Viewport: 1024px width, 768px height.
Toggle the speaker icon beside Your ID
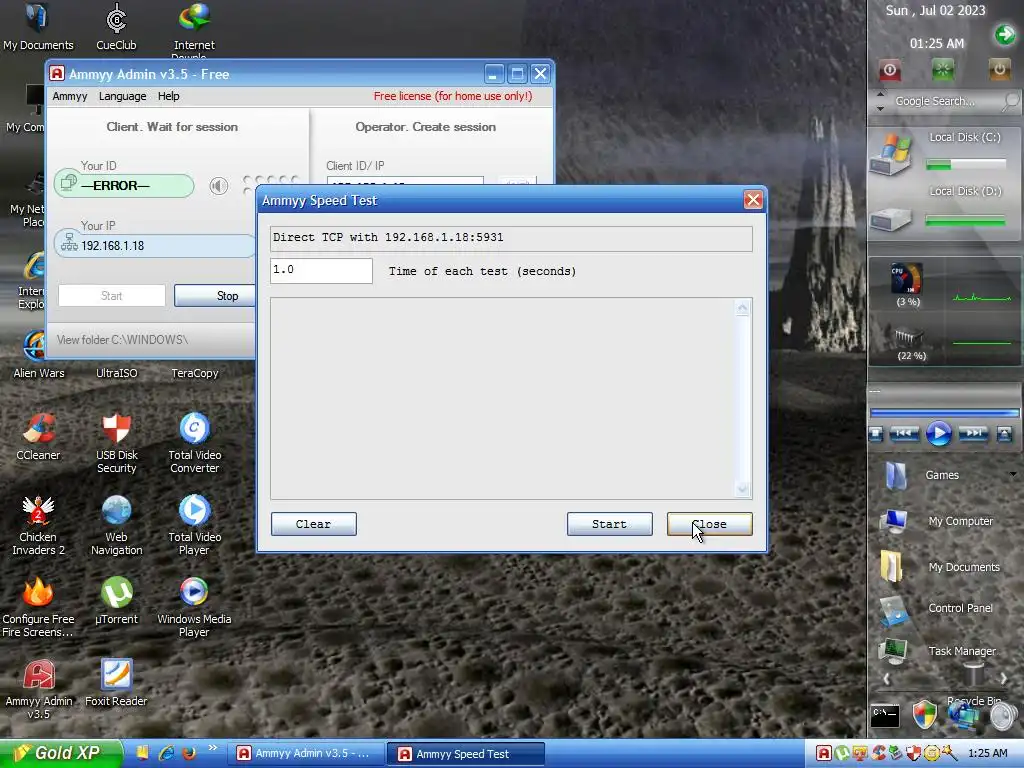[x=219, y=186]
